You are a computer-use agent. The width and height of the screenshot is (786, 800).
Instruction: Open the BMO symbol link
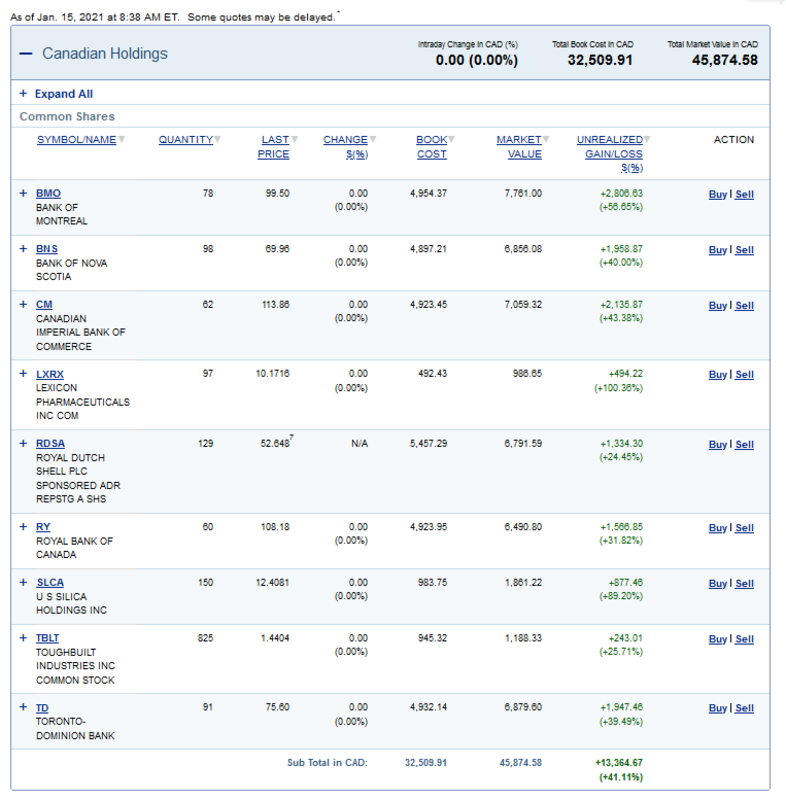[48, 193]
